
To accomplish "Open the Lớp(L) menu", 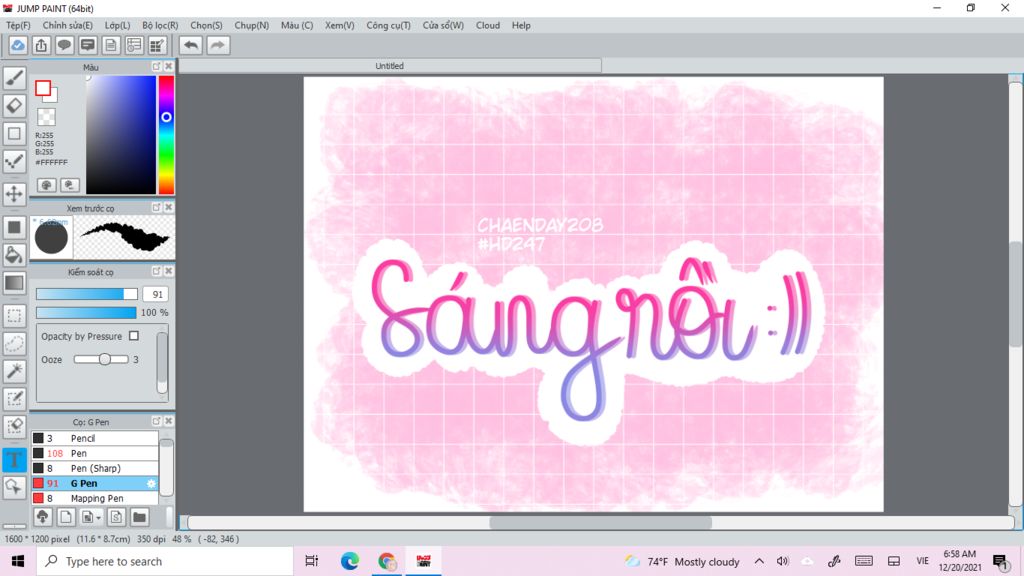I will click(x=118, y=25).
